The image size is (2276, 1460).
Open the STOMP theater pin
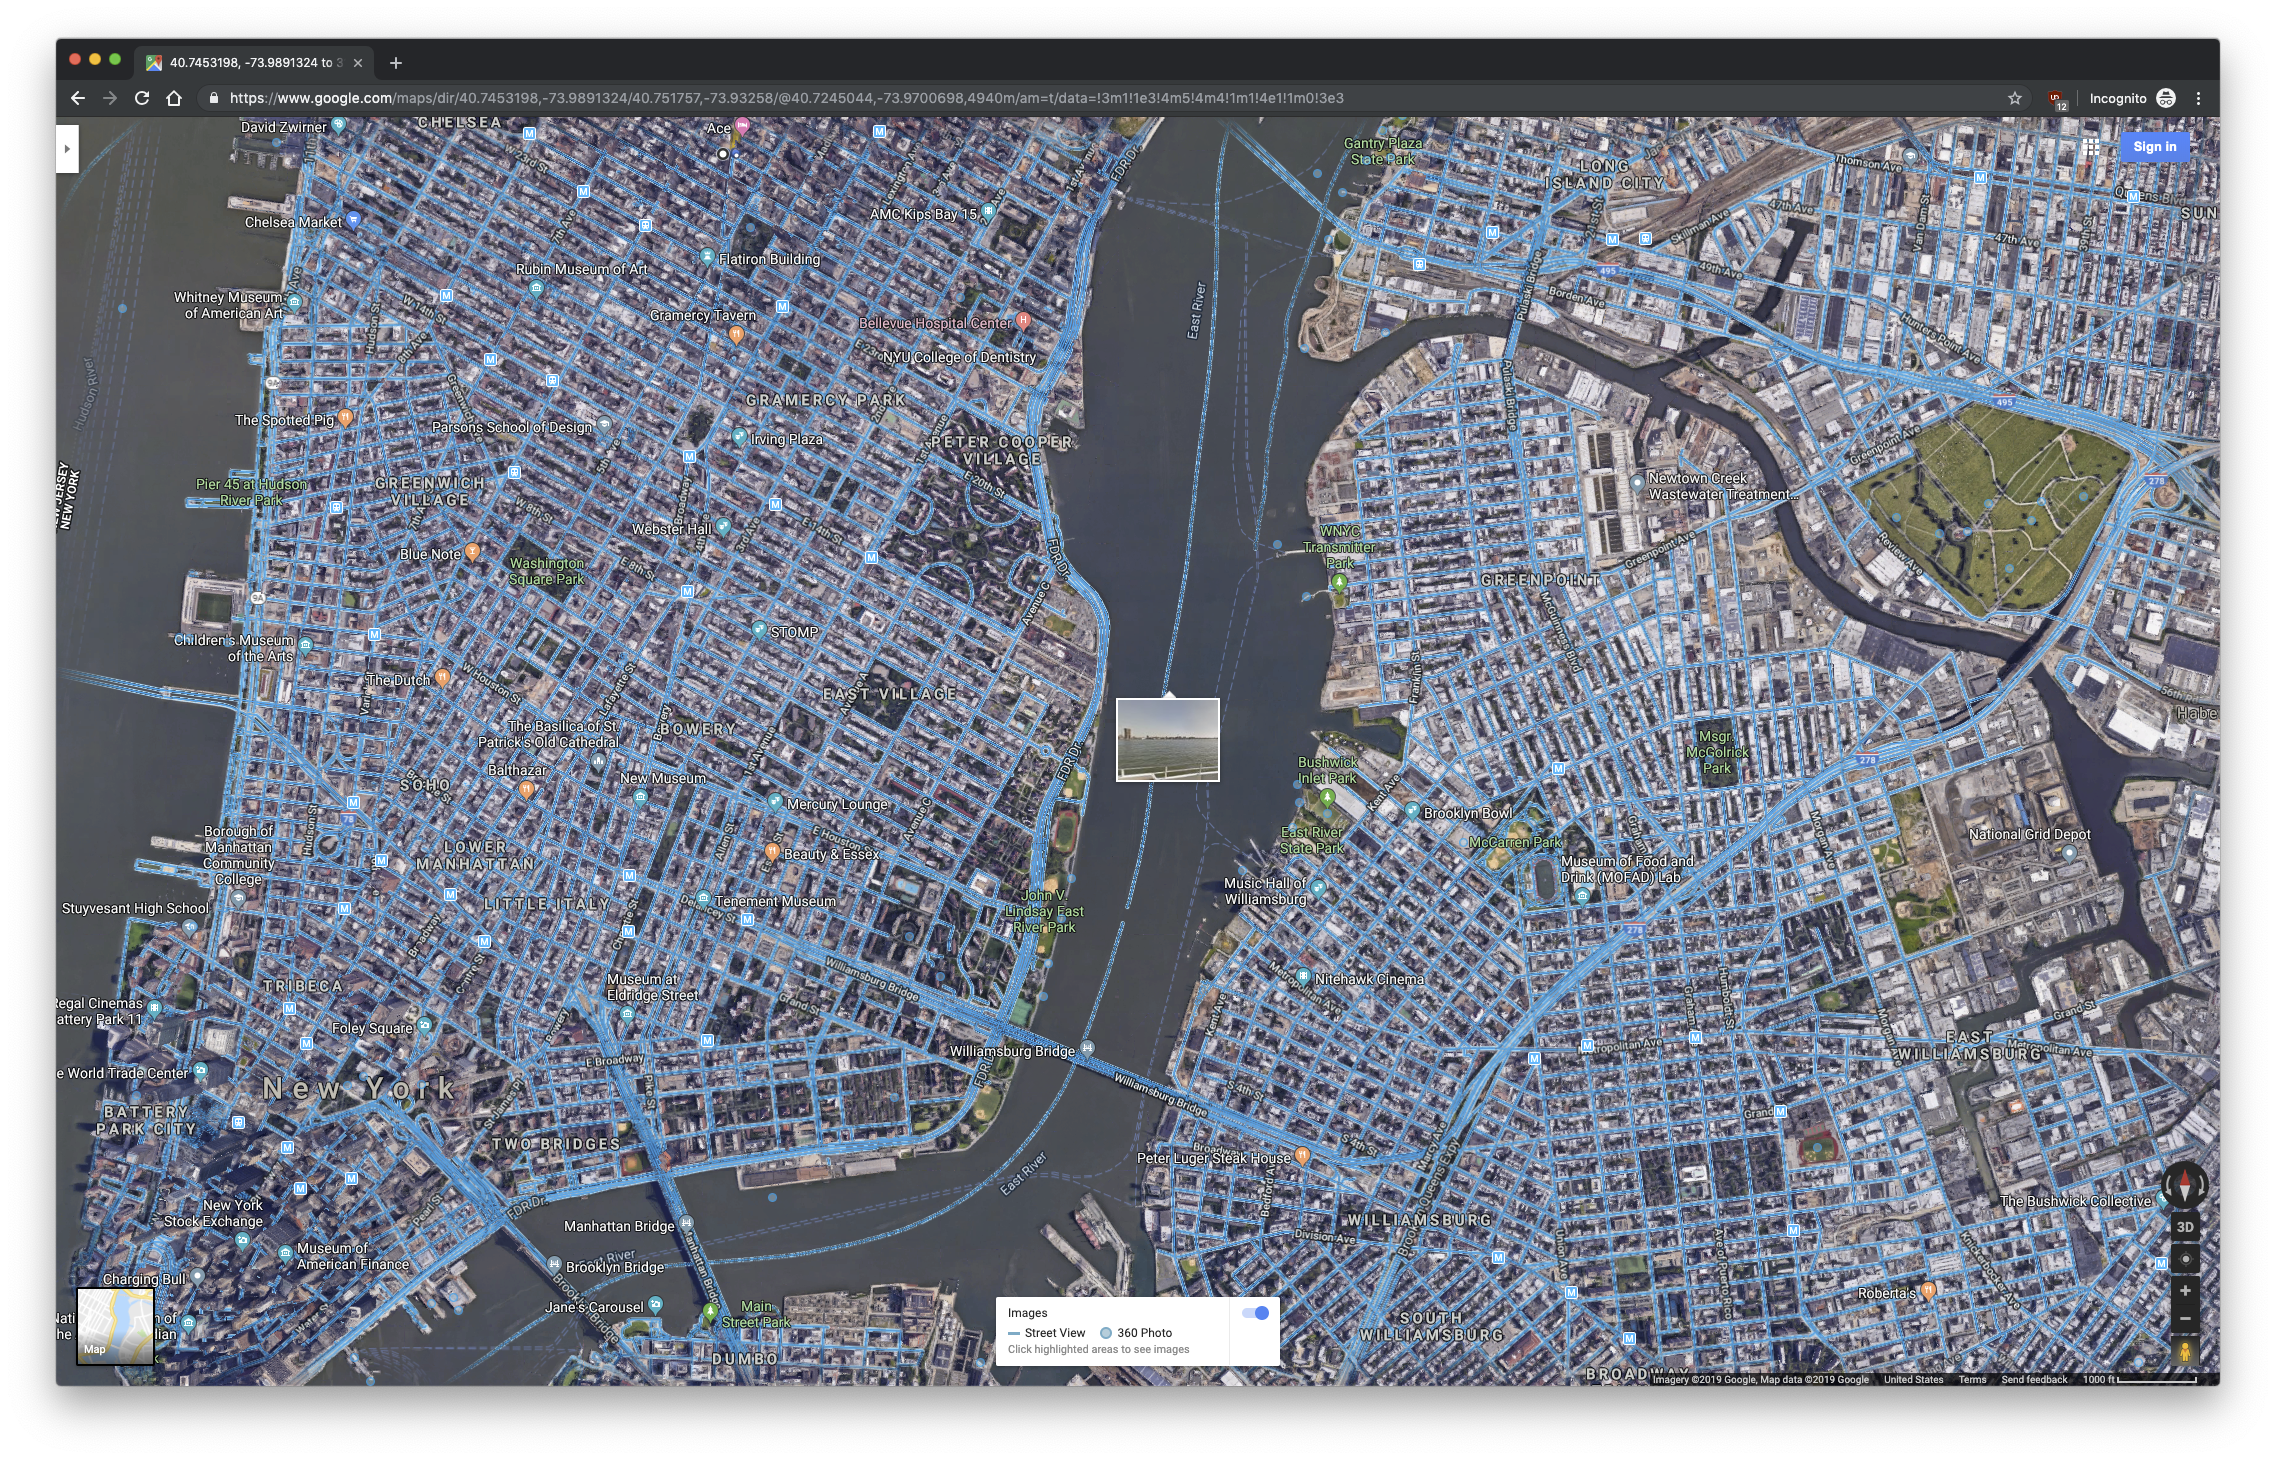[x=759, y=630]
